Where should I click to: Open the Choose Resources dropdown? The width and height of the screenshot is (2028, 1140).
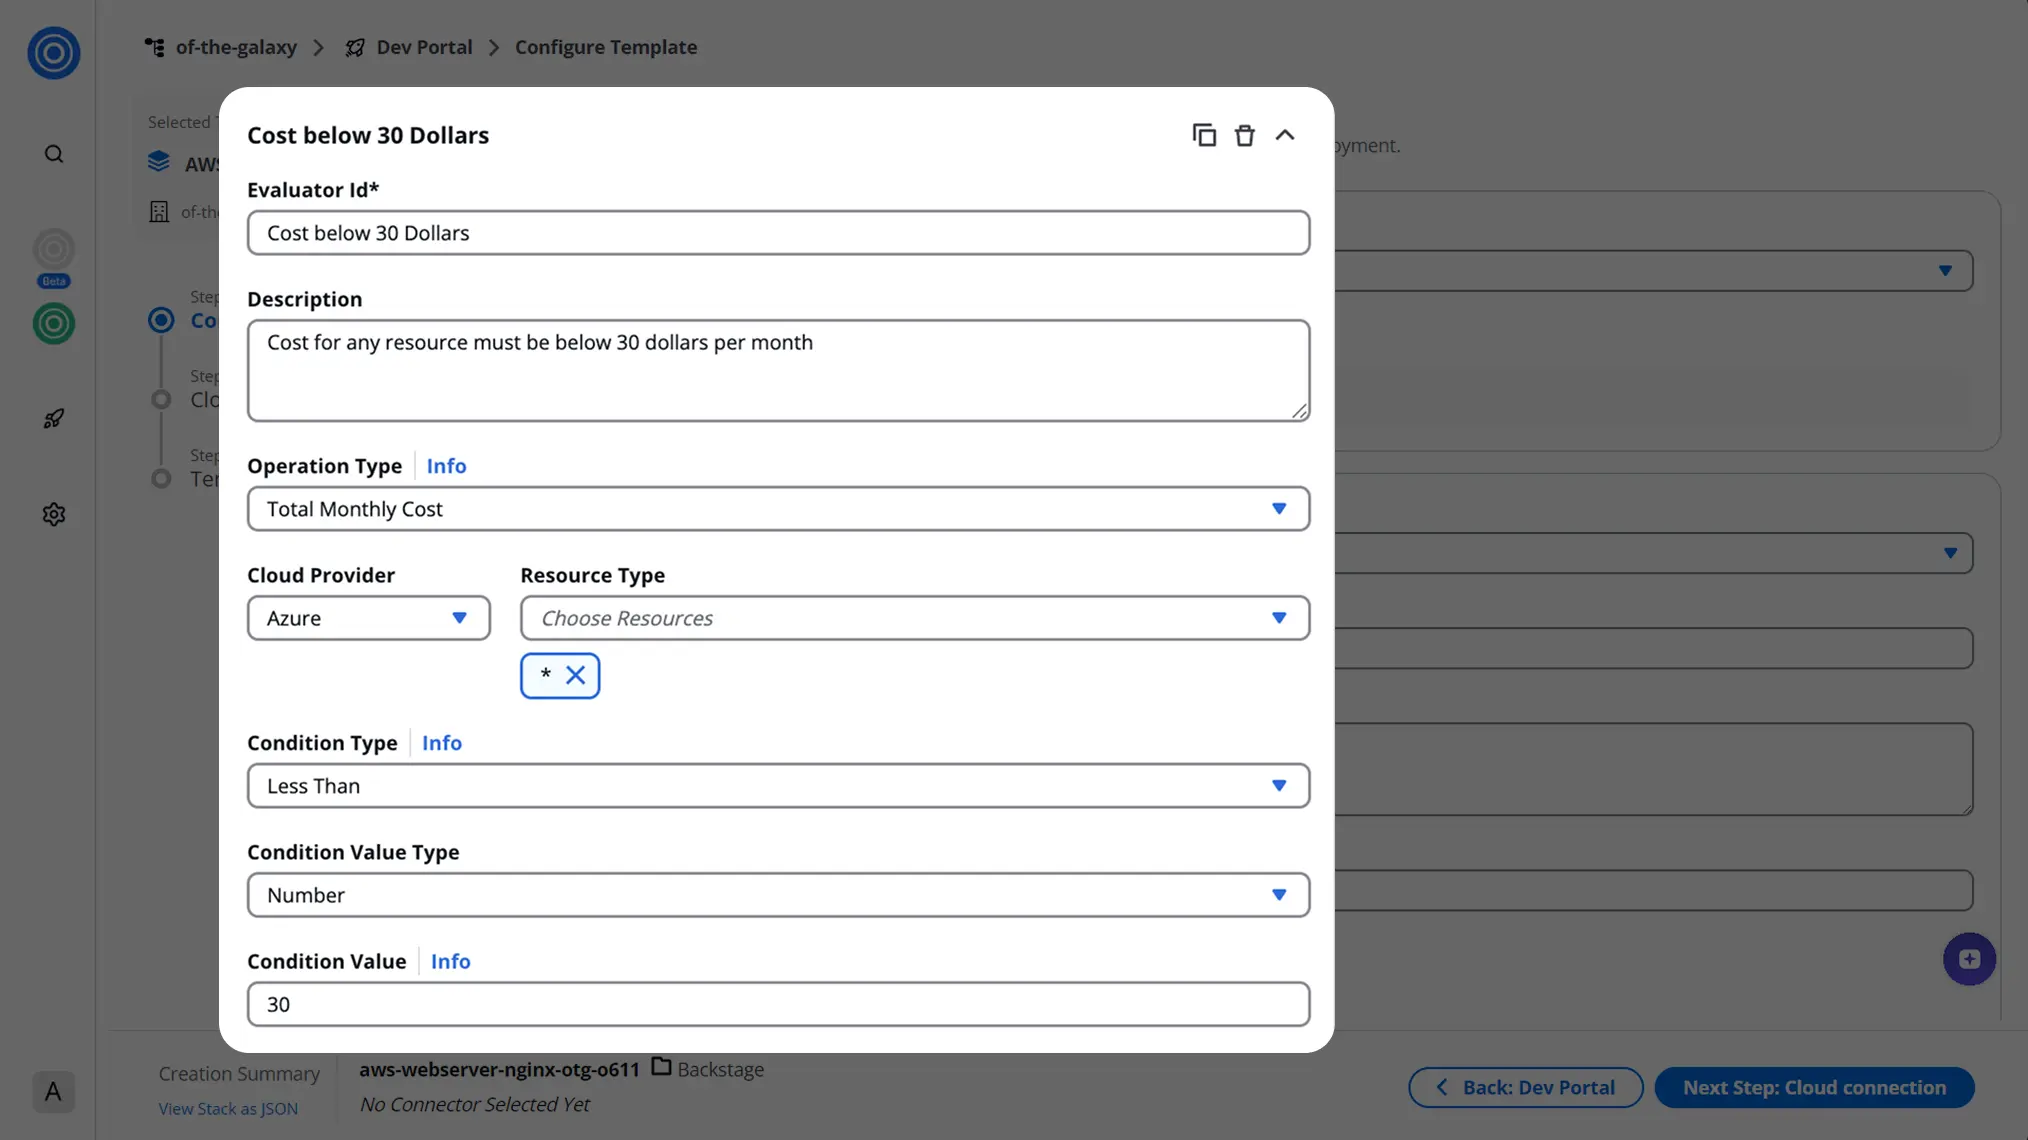coord(914,618)
